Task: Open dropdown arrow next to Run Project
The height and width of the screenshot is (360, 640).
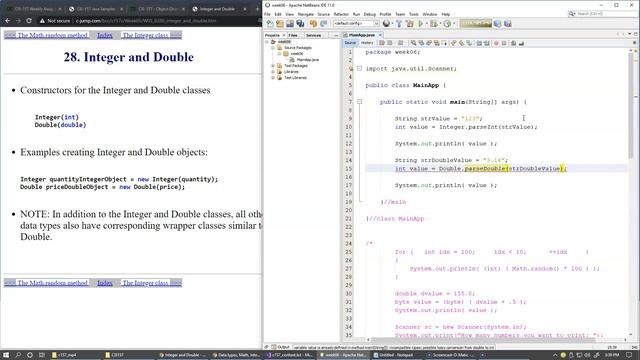Action: click(427, 24)
